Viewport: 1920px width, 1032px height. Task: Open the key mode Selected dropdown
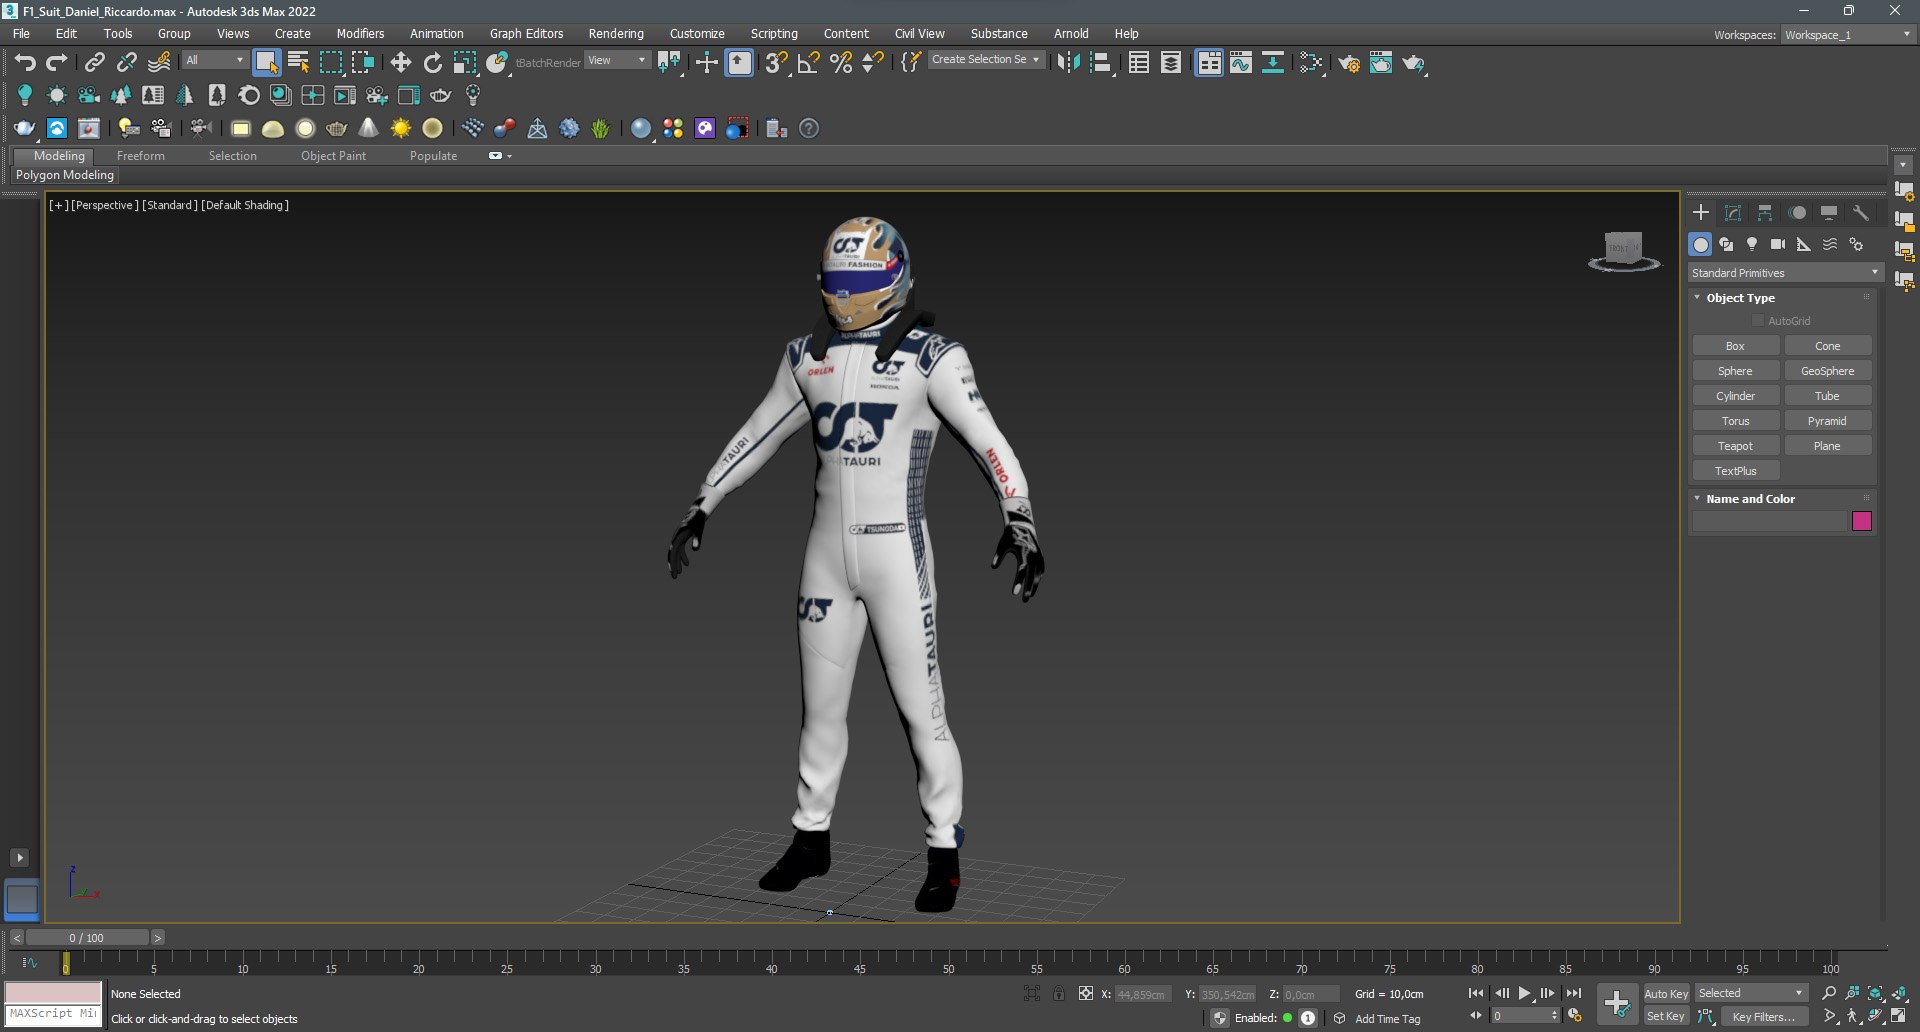(x=1751, y=993)
